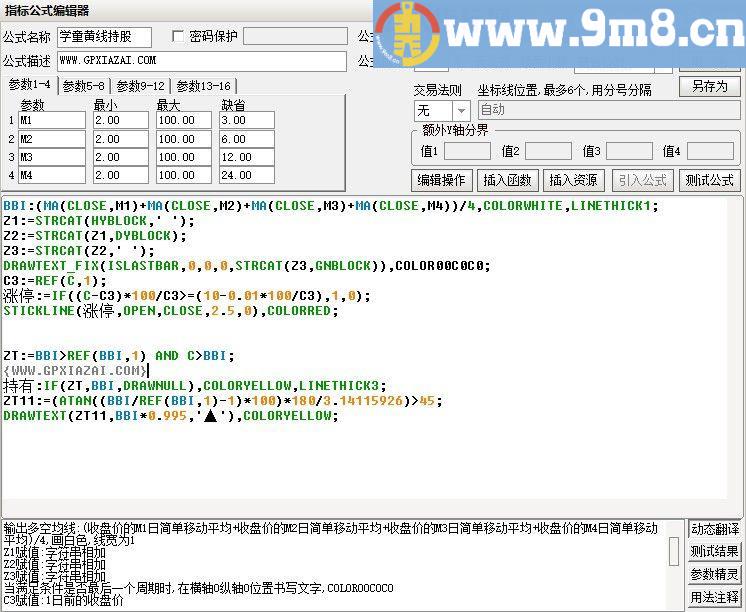746x612 pixels.
Task: Click the 值1 input box
Action: coord(467,151)
